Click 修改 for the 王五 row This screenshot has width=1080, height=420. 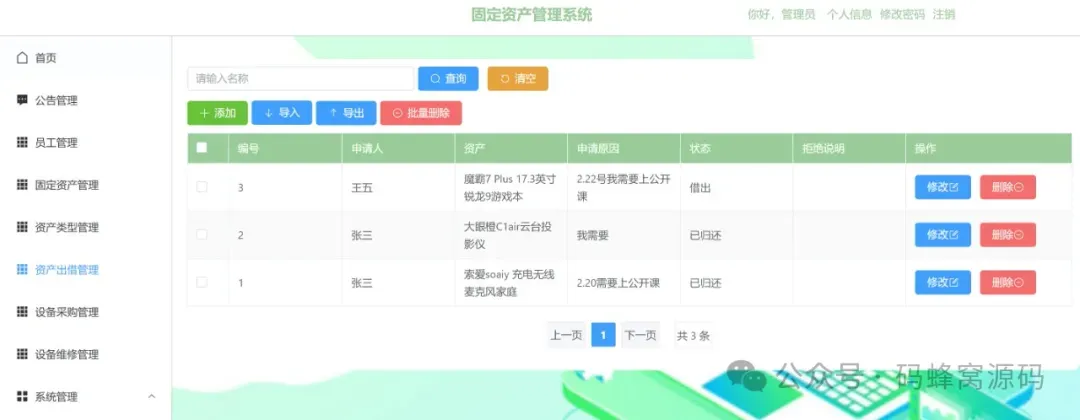tap(942, 187)
